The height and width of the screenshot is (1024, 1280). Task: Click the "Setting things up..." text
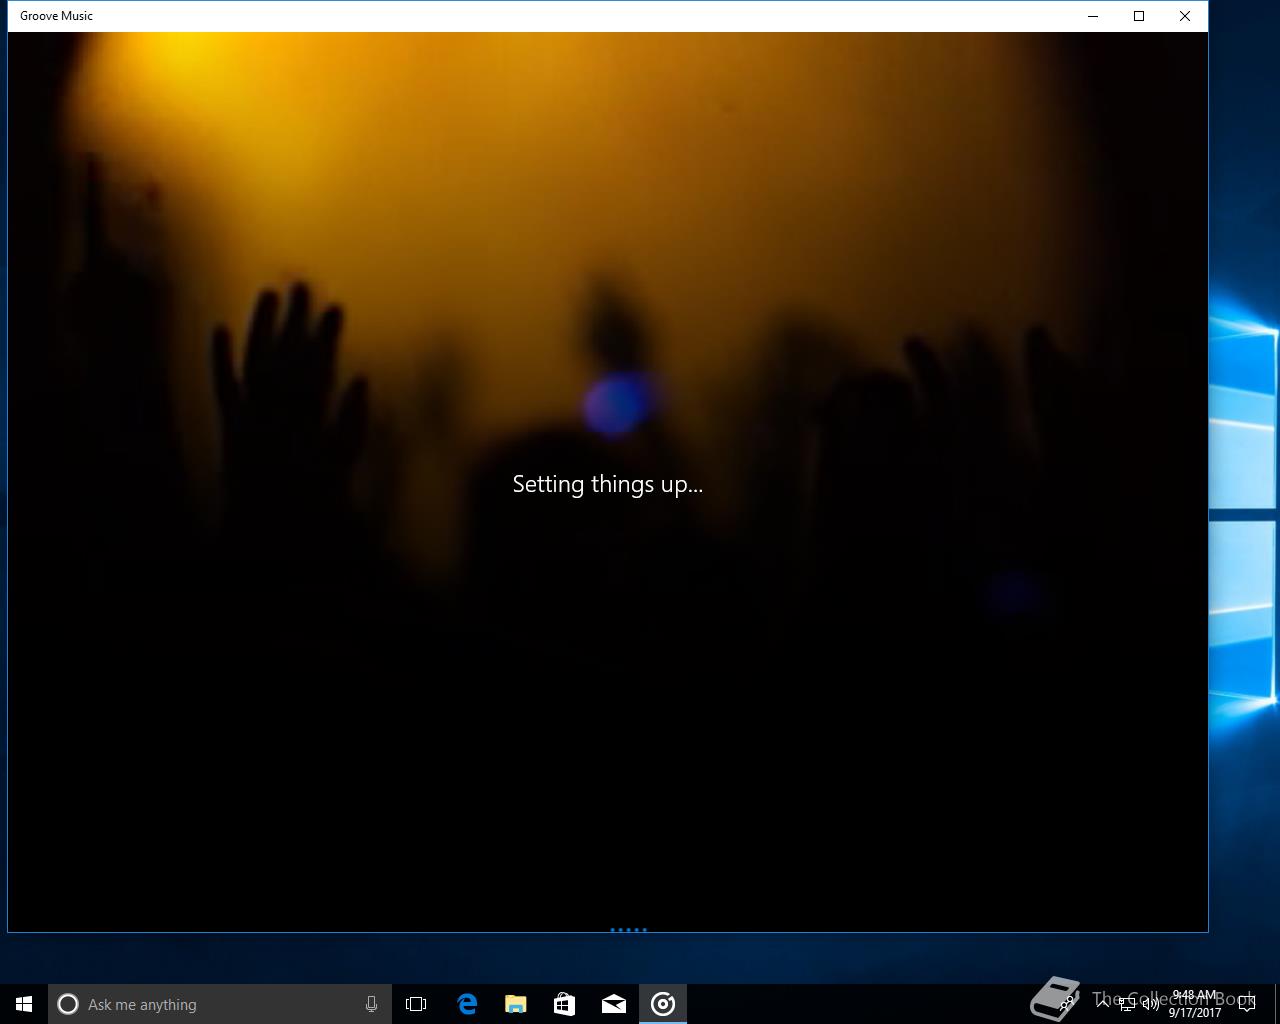click(608, 484)
